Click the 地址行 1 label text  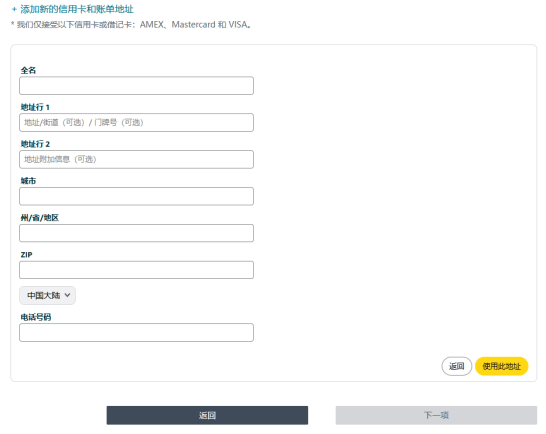[35, 107]
